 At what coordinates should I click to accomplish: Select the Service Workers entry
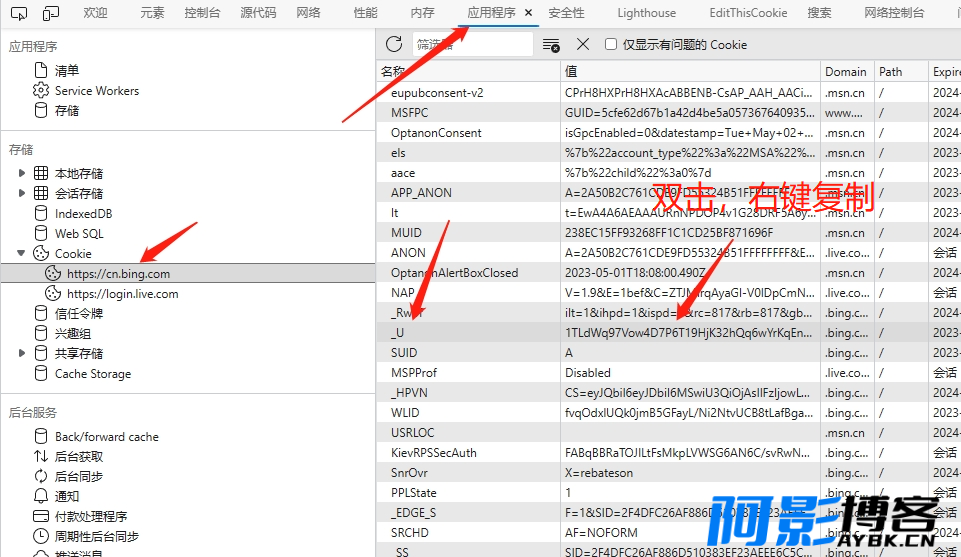[x=97, y=91]
